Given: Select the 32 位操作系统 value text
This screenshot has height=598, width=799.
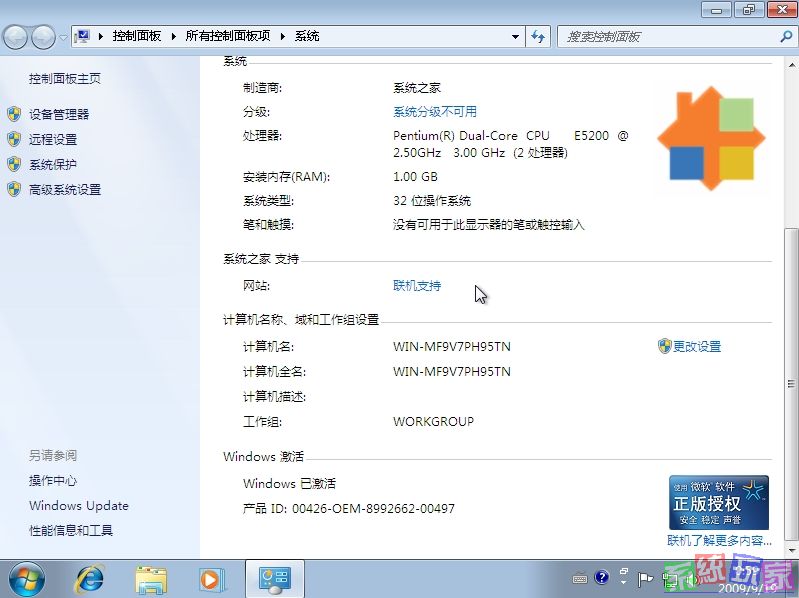Looking at the screenshot, I should 432,201.
